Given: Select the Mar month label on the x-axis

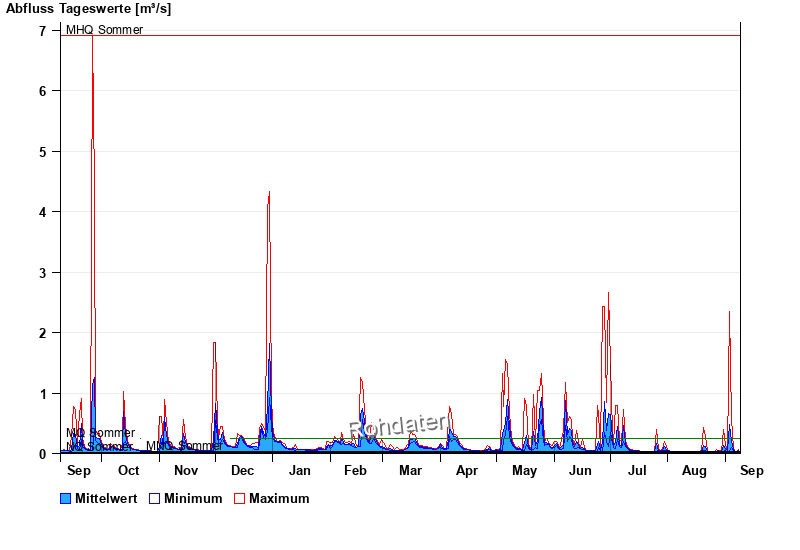Looking at the screenshot, I should (411, 470).
